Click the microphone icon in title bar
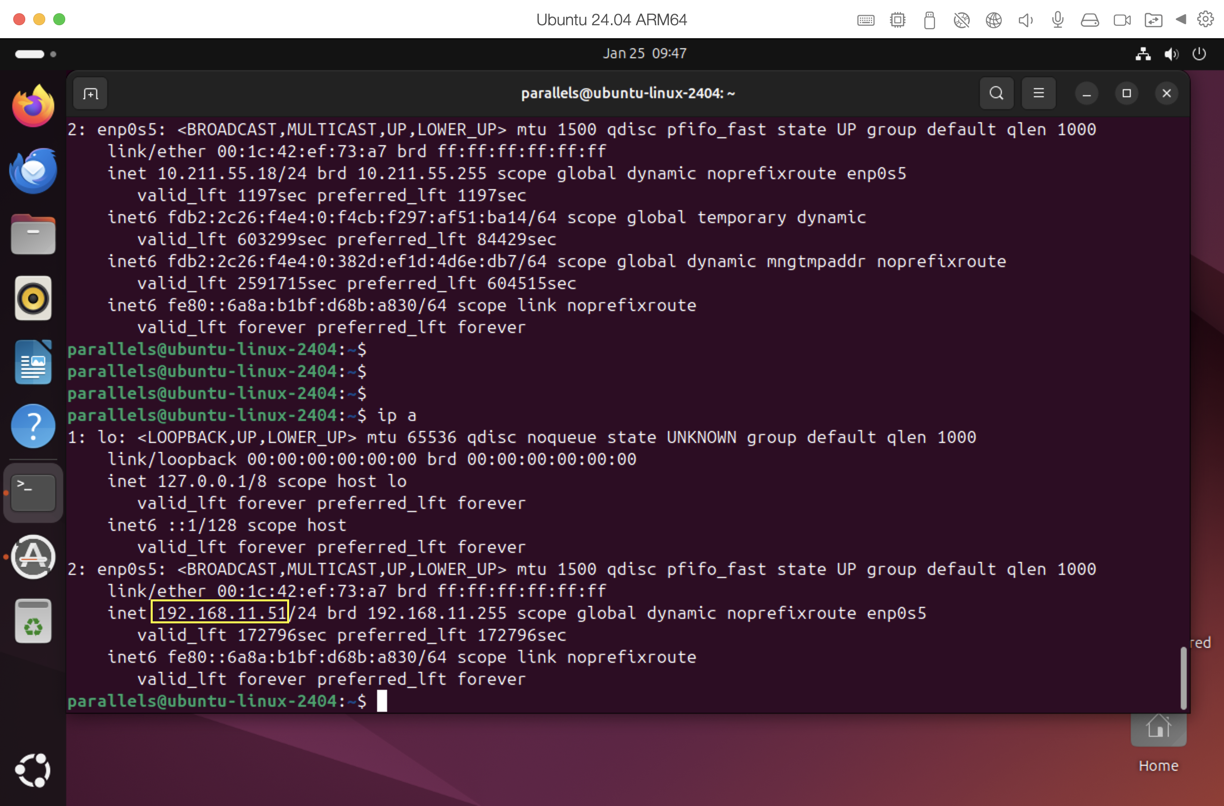This screenshot has width=1224, height=806. pyautogui.click(x=1057, y=20)
